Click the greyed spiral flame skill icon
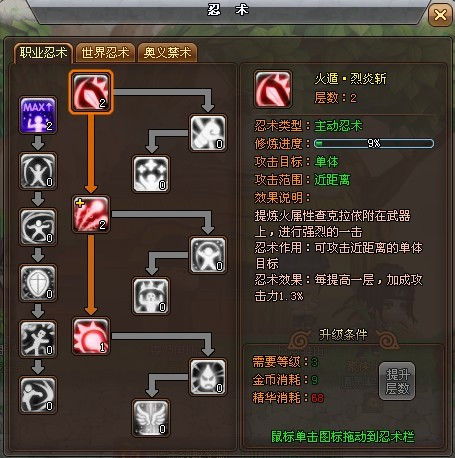The image size is (455, 458). pyautogui.click(x=208, y=133)
